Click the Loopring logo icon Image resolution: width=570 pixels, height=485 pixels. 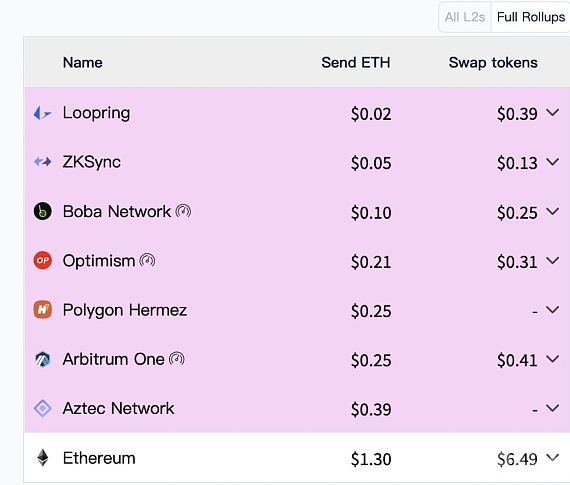tap(43, 113)
